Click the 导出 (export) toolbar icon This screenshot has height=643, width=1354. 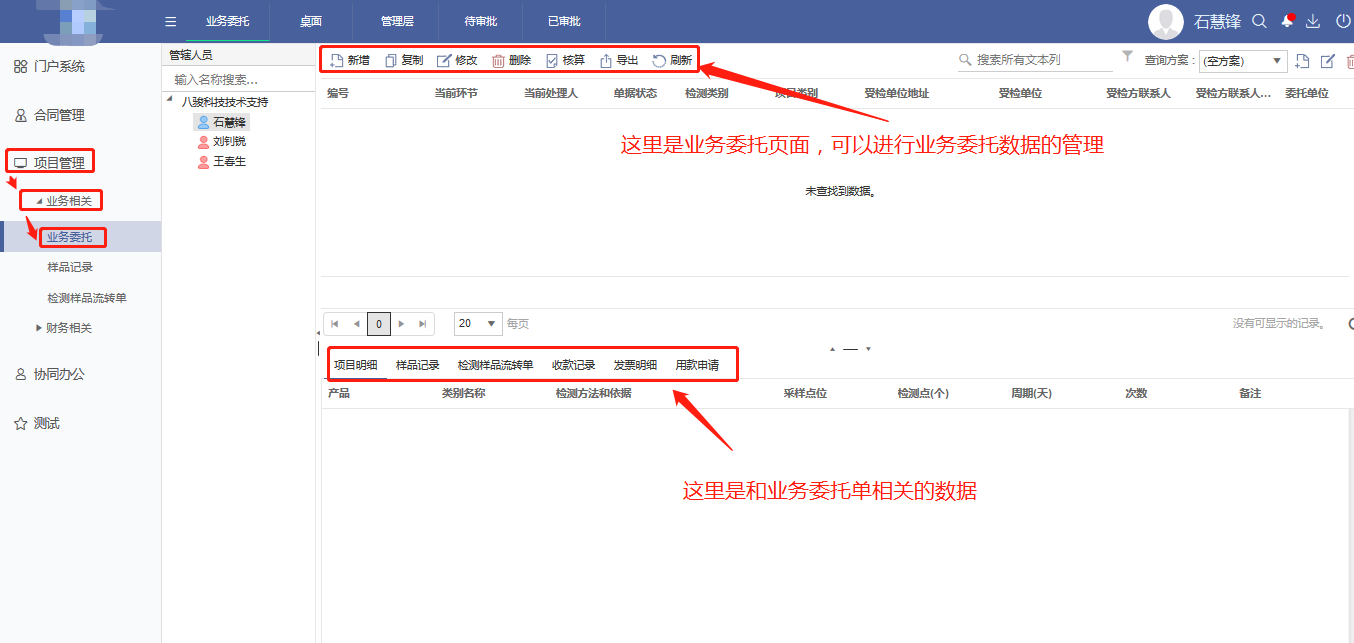[x=606, y=60]
